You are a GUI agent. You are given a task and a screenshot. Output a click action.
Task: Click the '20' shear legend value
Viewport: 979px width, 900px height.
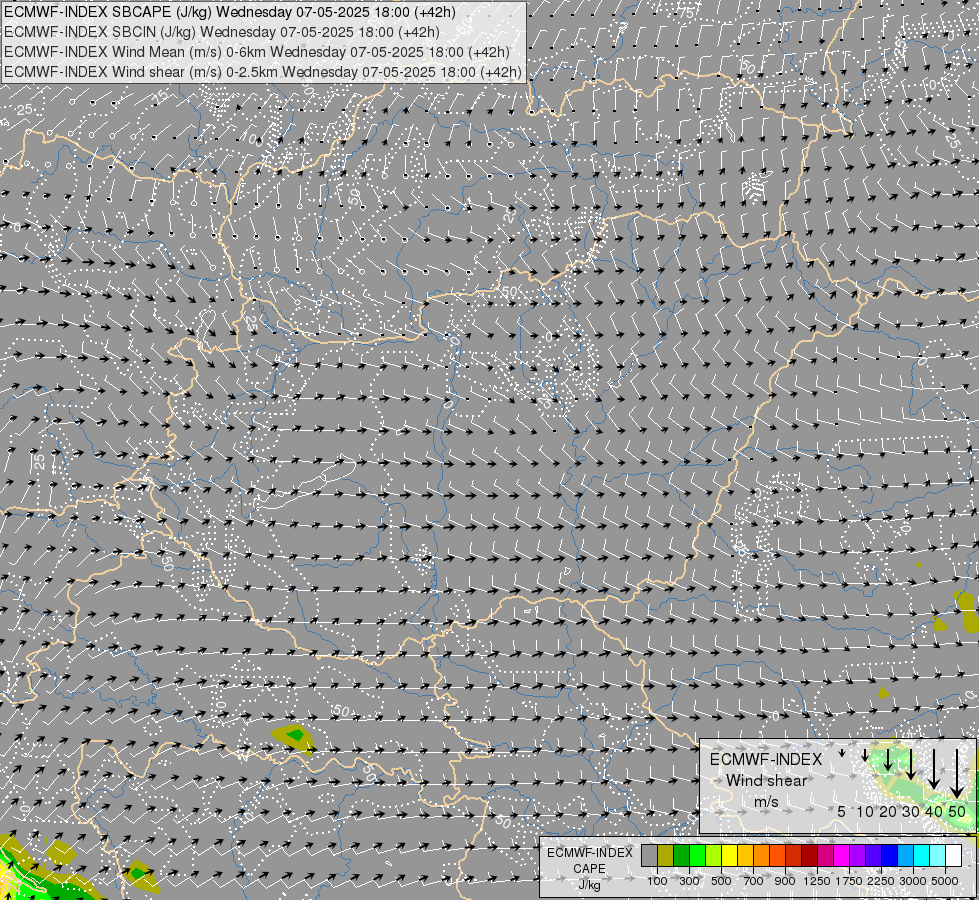(888, 811)
